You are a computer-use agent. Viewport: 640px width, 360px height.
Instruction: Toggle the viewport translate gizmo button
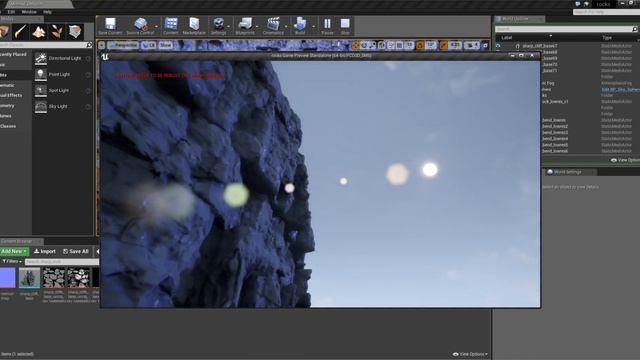[x=356, y=45]
